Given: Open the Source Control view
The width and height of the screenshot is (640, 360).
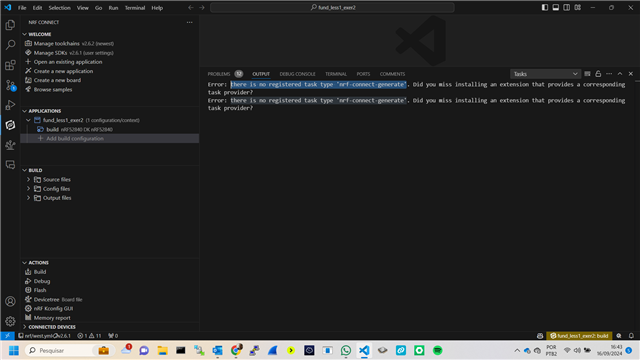Looking at the screenshot, I should (x=10, y=85).
